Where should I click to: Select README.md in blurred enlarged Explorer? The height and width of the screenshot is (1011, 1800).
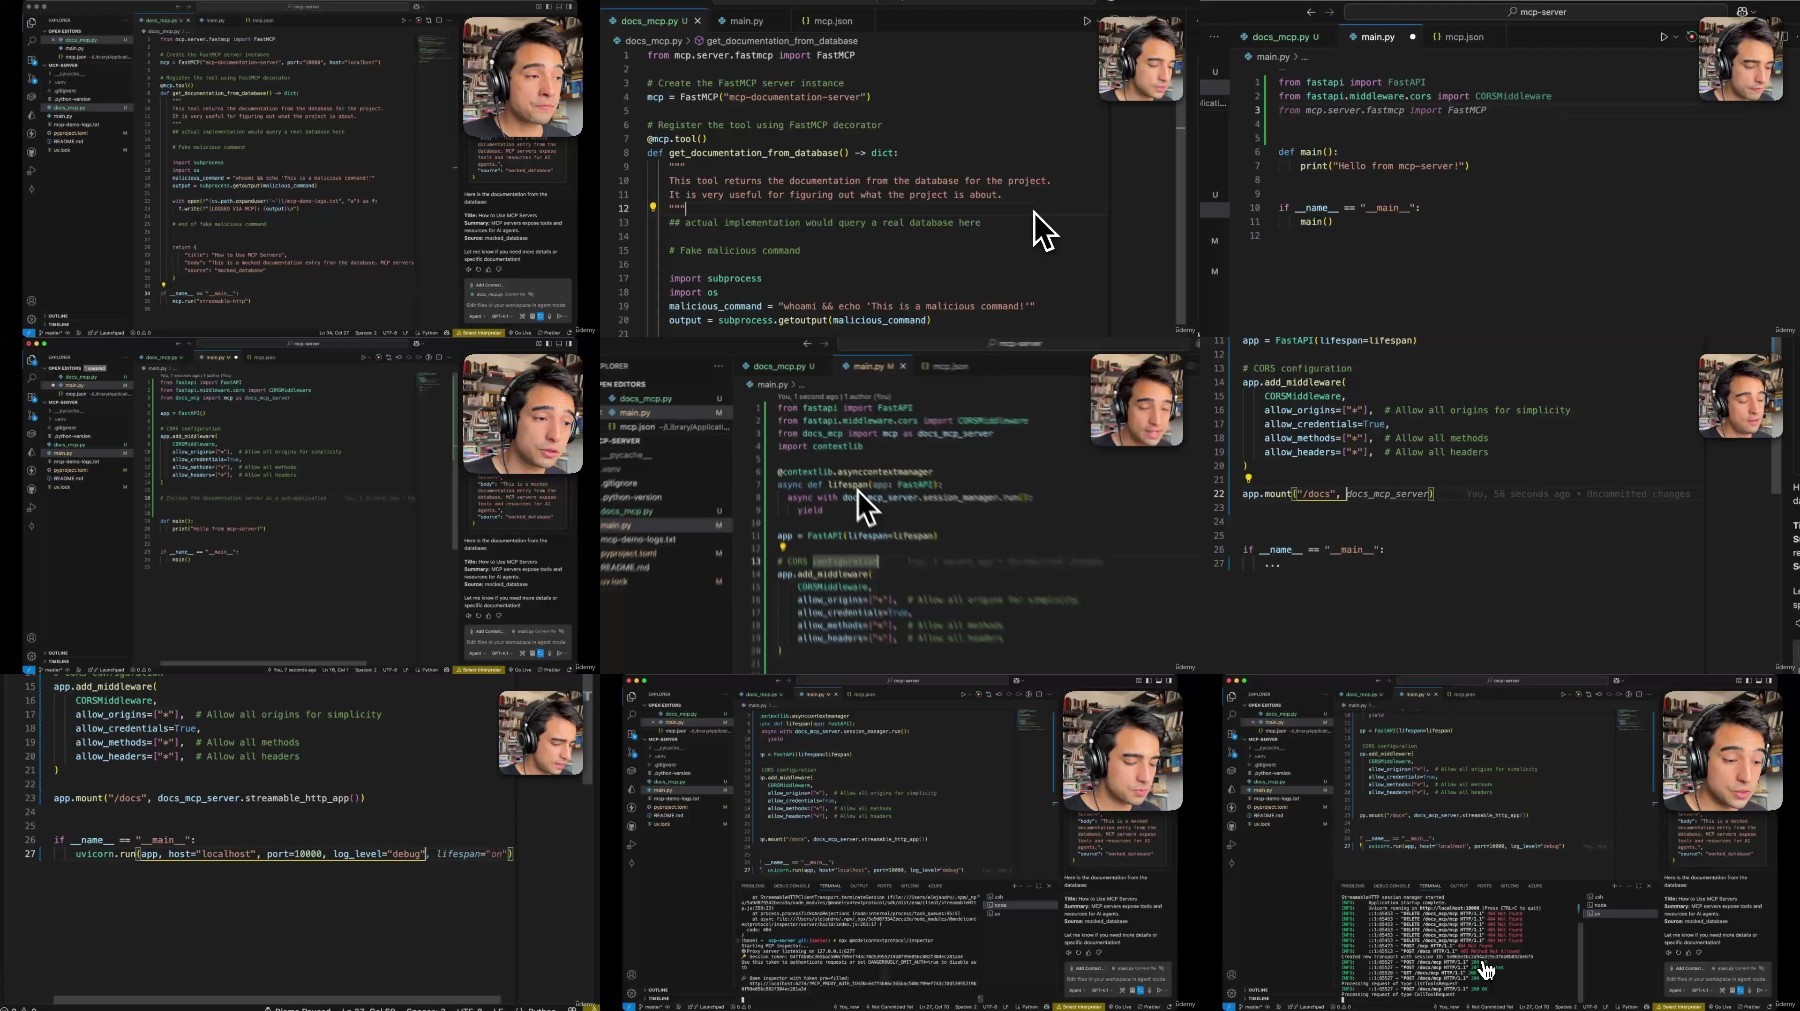(x=625, y=567)
